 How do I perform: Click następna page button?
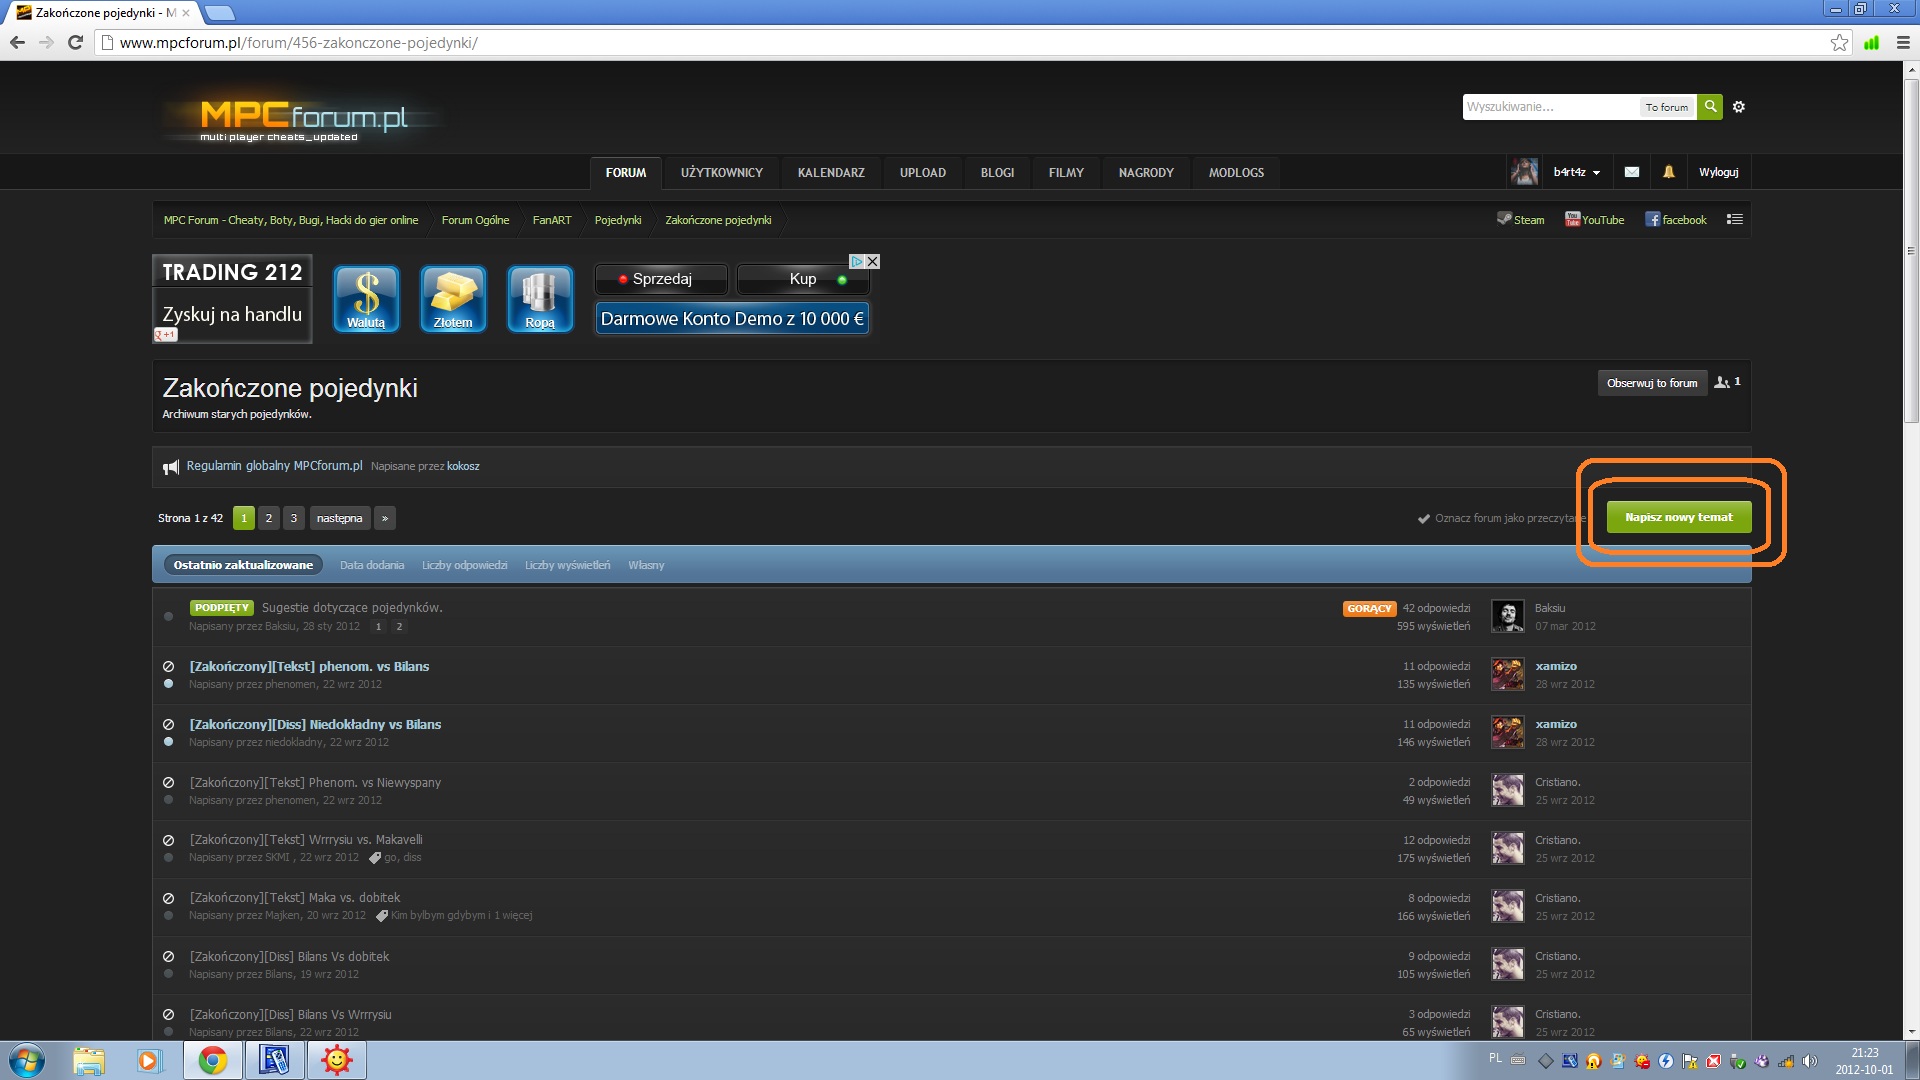click(x=340, y=518)
